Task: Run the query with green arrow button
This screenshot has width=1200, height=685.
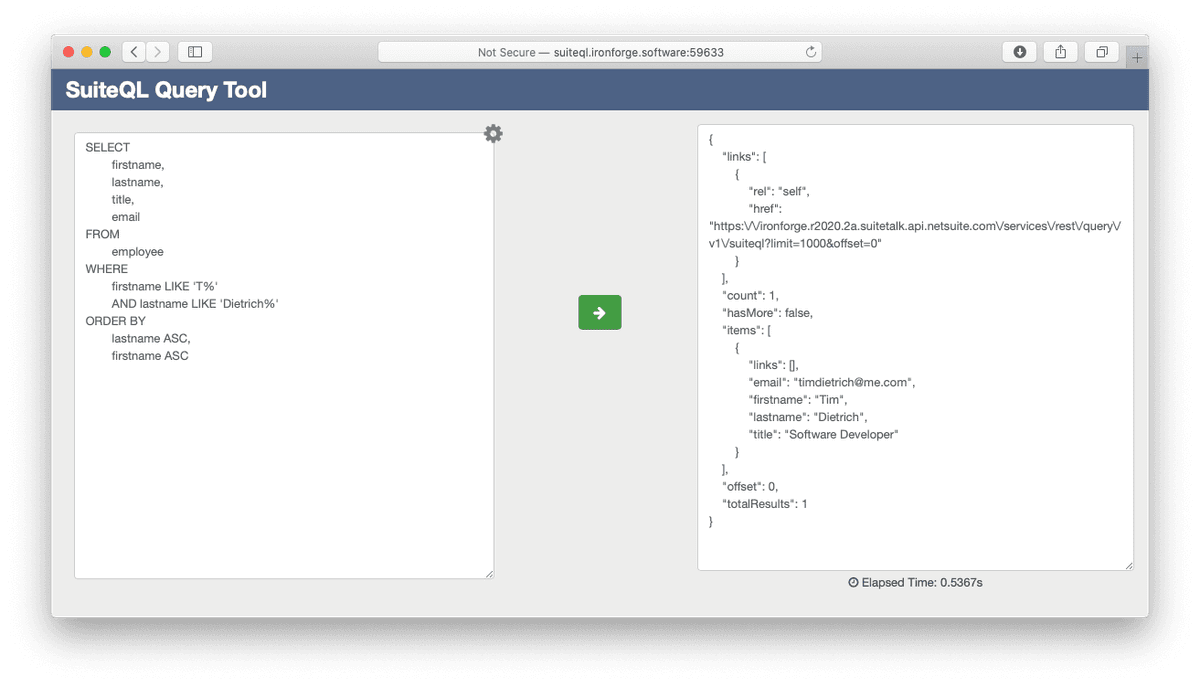Action: tap(599, 312)
